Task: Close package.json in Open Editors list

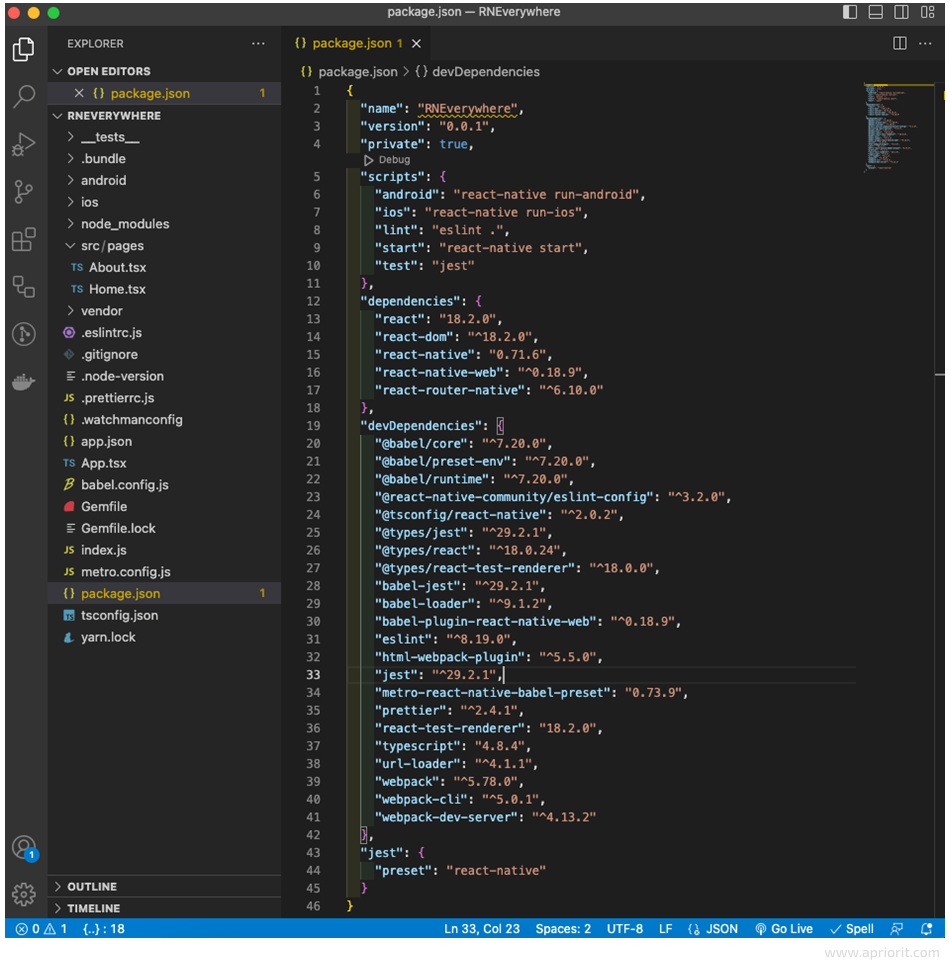Action: click(79, 93)
